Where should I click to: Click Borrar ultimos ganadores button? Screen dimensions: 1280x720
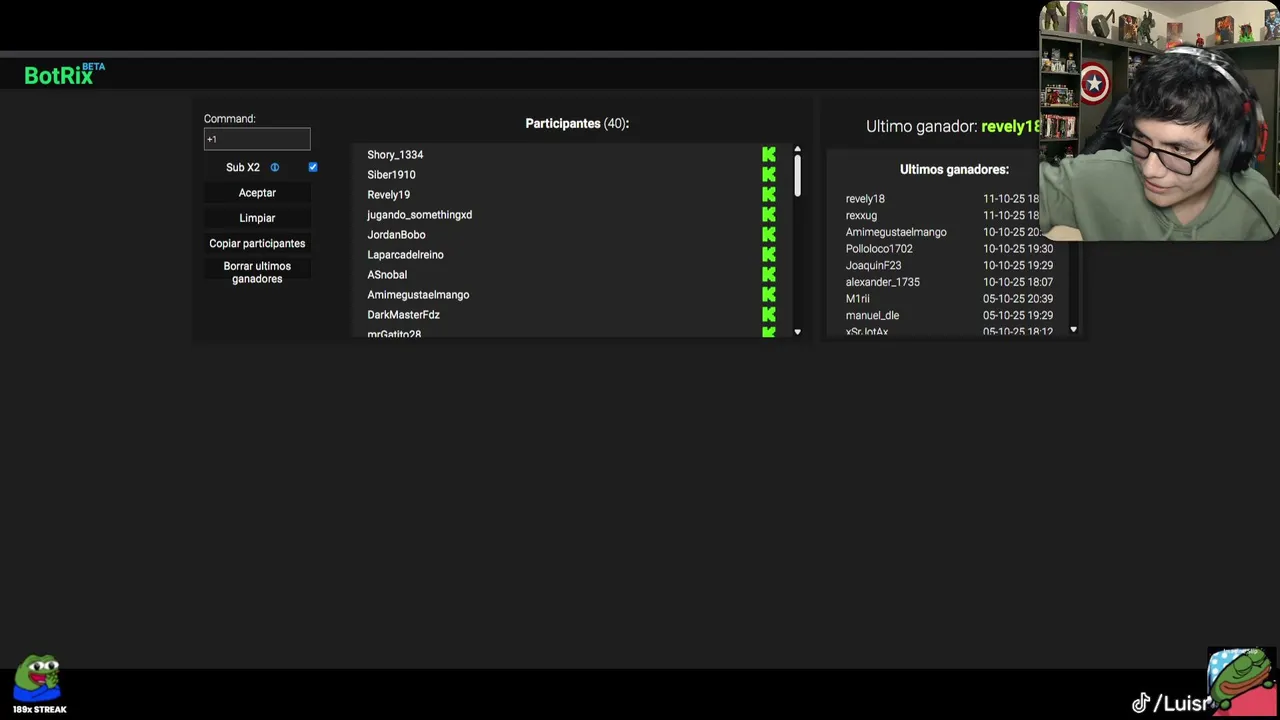[257, 272]
